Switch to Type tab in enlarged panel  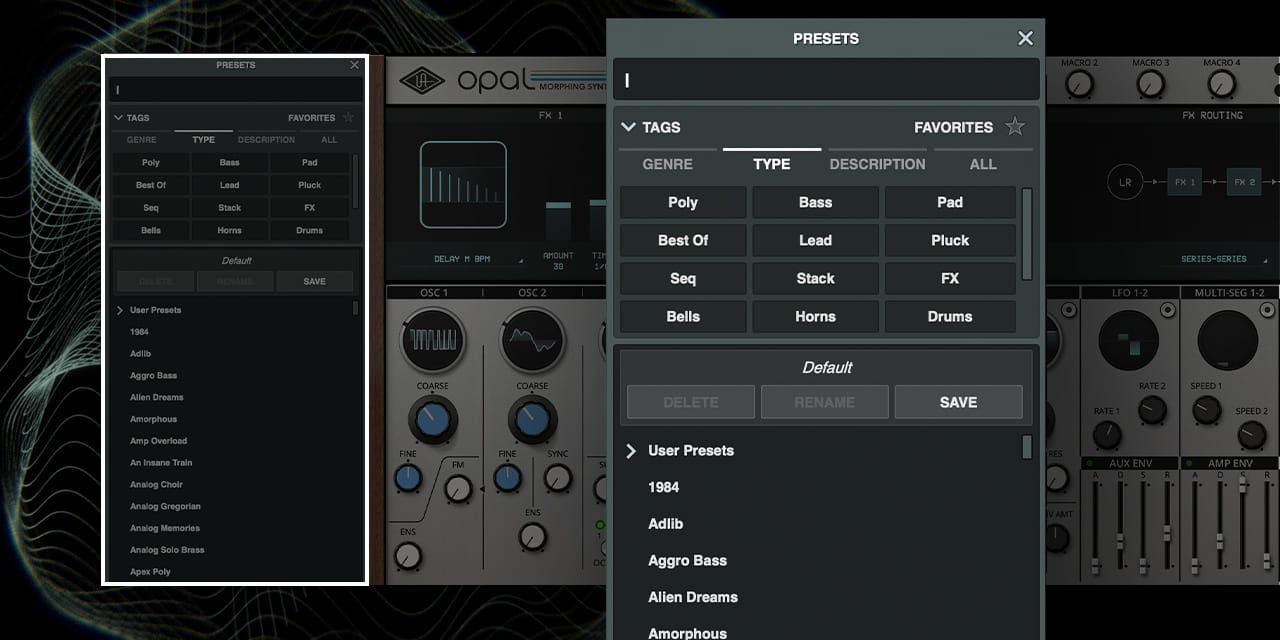(x=772, y=164)
